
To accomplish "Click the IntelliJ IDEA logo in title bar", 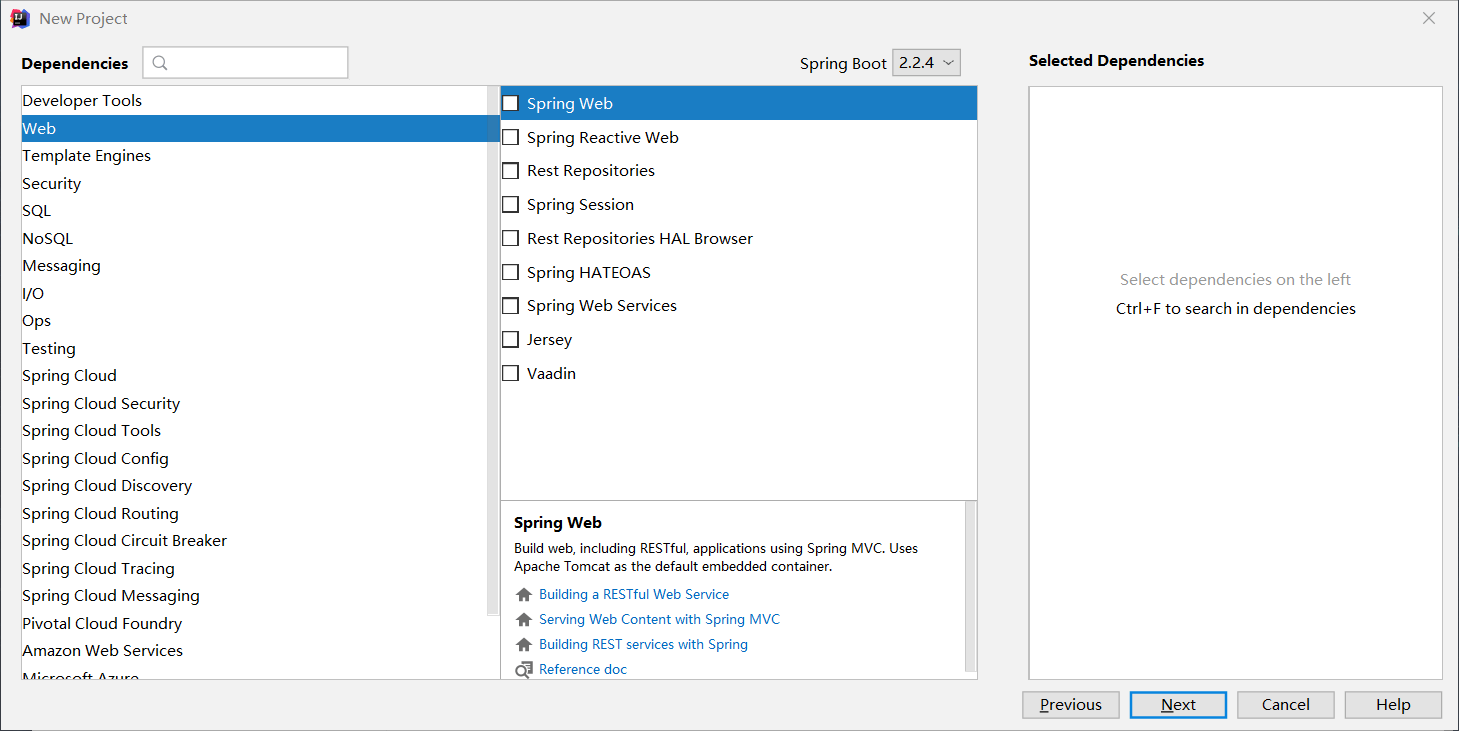I will click(x=20, y=18).
